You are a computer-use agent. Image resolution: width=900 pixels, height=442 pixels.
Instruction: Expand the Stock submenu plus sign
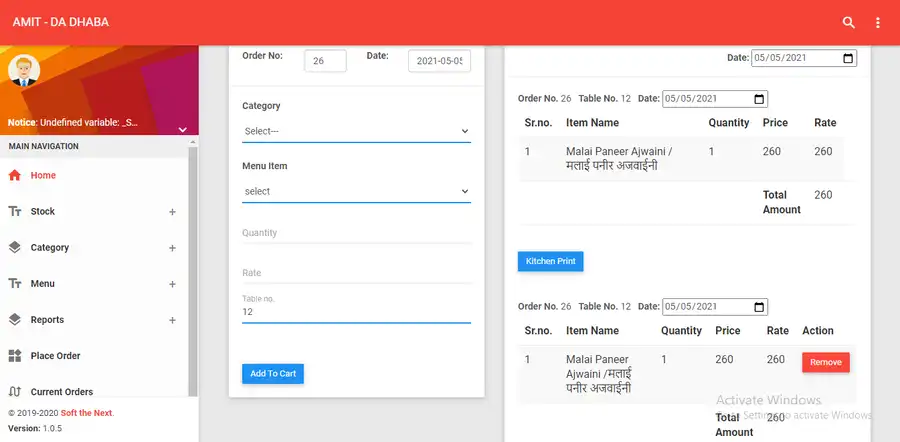(x=172, y=212)
